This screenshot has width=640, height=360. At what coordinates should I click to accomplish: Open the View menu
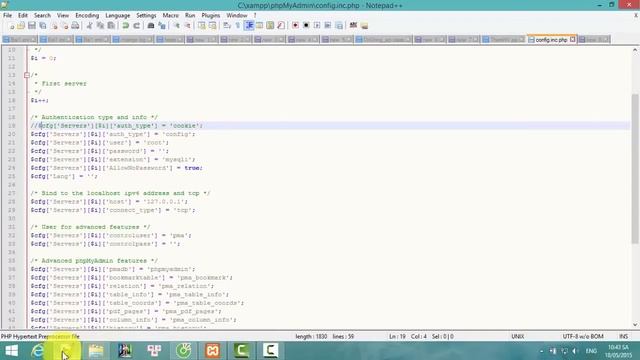pyautogui.click(x=63, y=16)
